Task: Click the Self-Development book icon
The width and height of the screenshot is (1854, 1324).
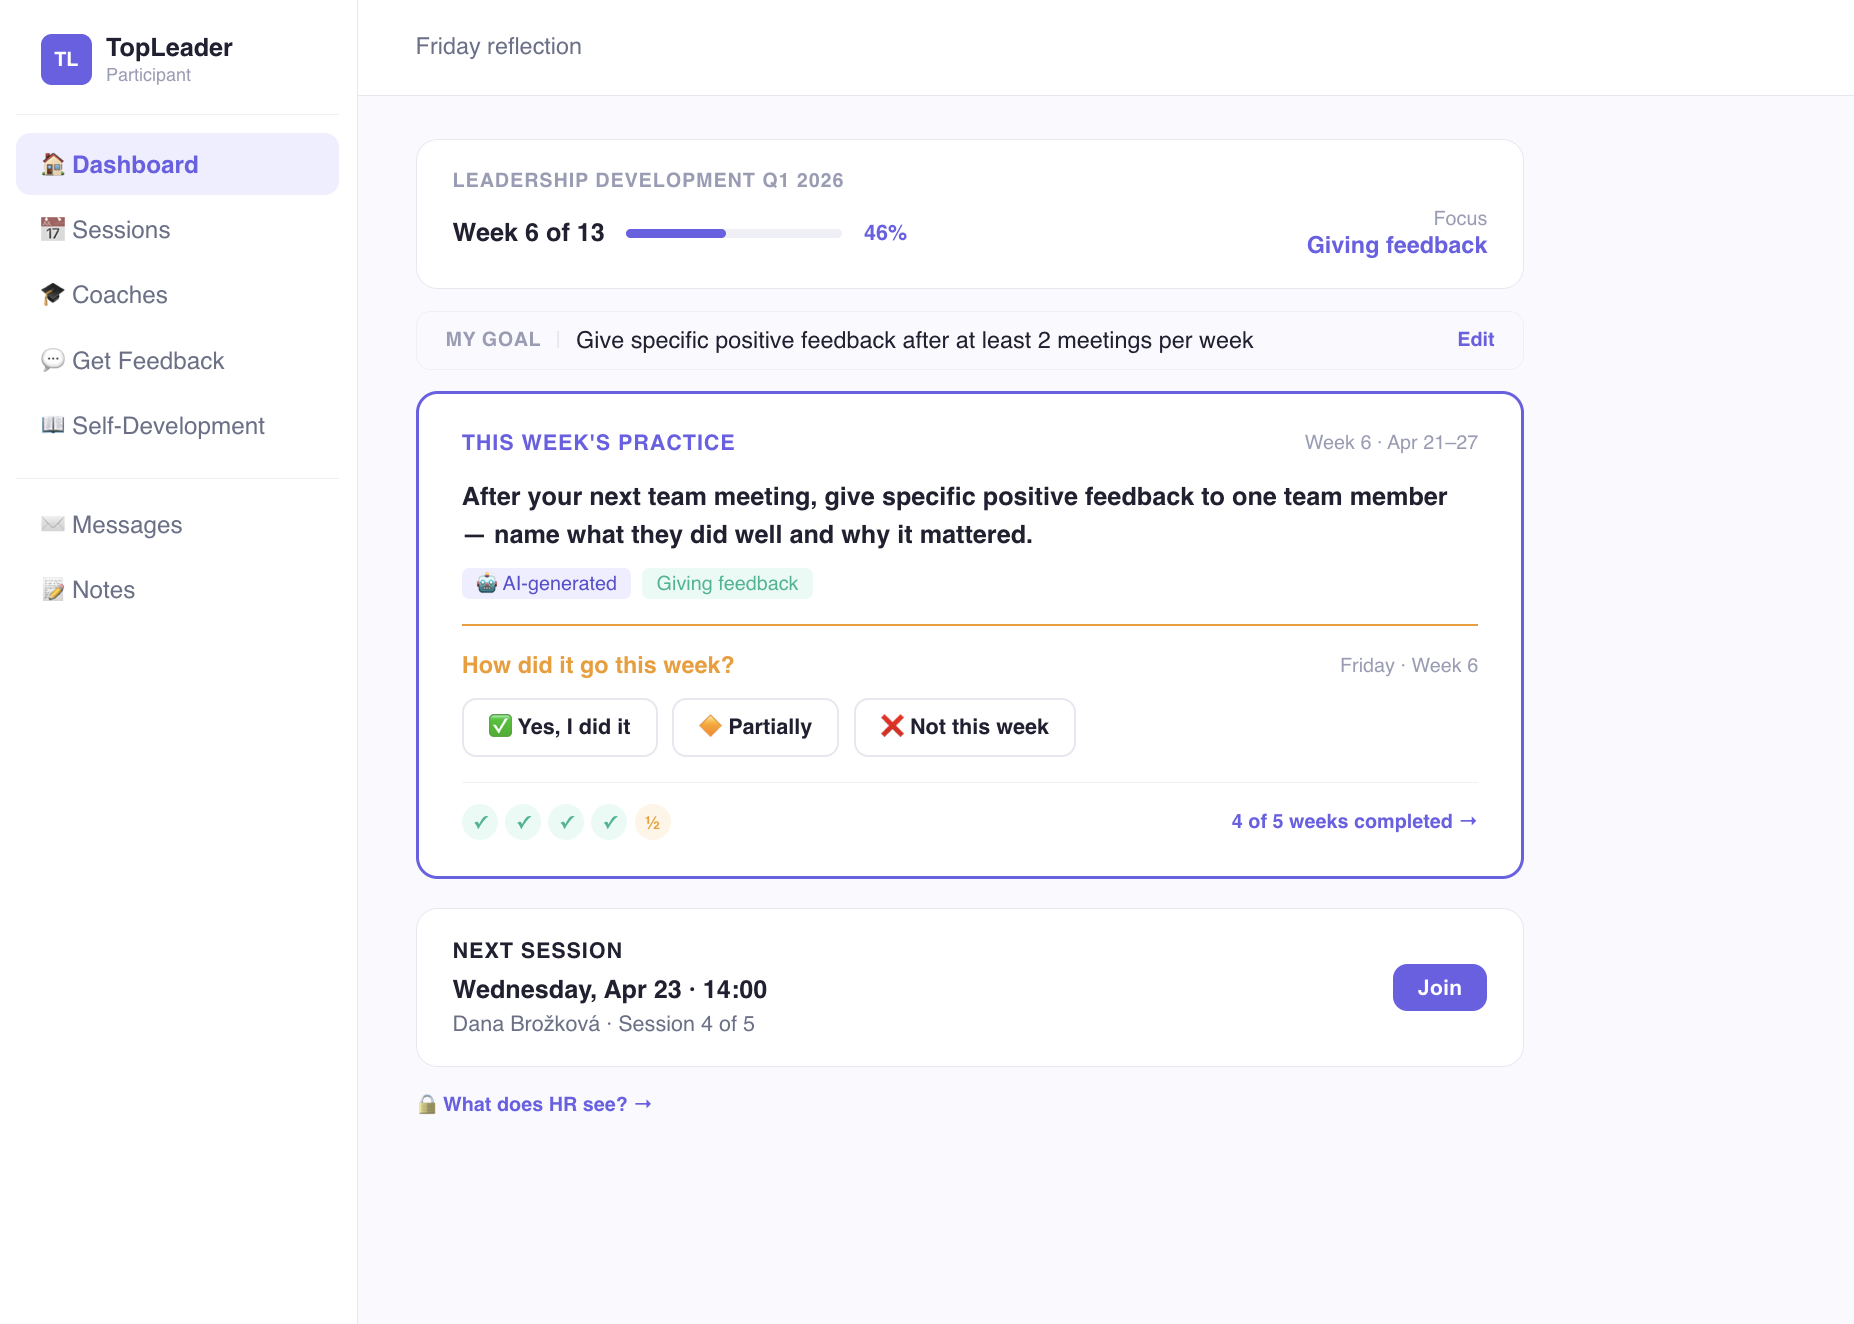Action: 53,426
